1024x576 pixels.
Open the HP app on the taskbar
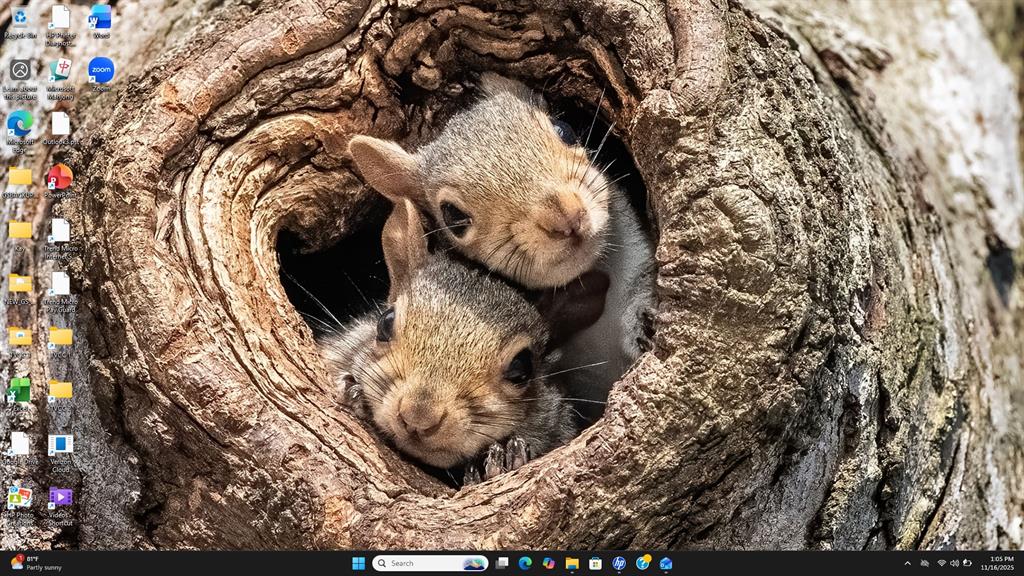point(619,563)
